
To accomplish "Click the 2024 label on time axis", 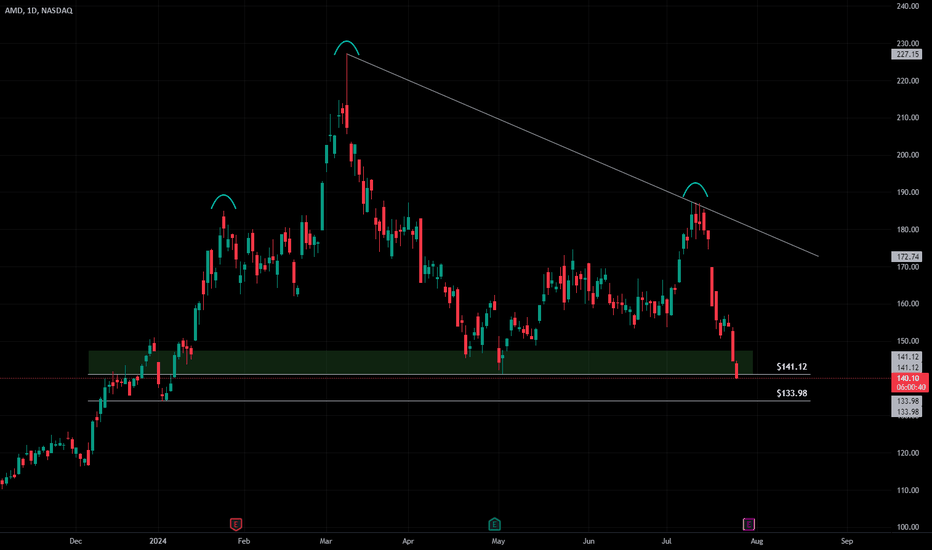I will pos(158,541).
